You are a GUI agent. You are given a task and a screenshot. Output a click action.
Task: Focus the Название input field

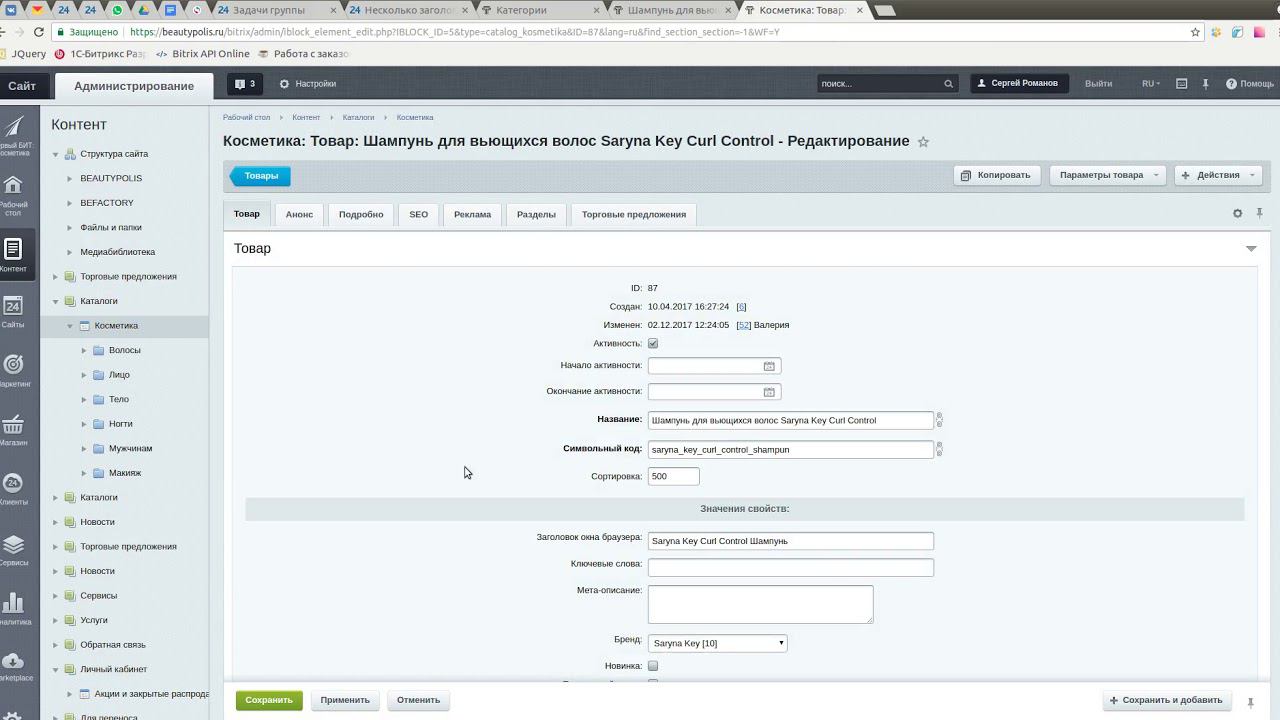coord(790,420)
